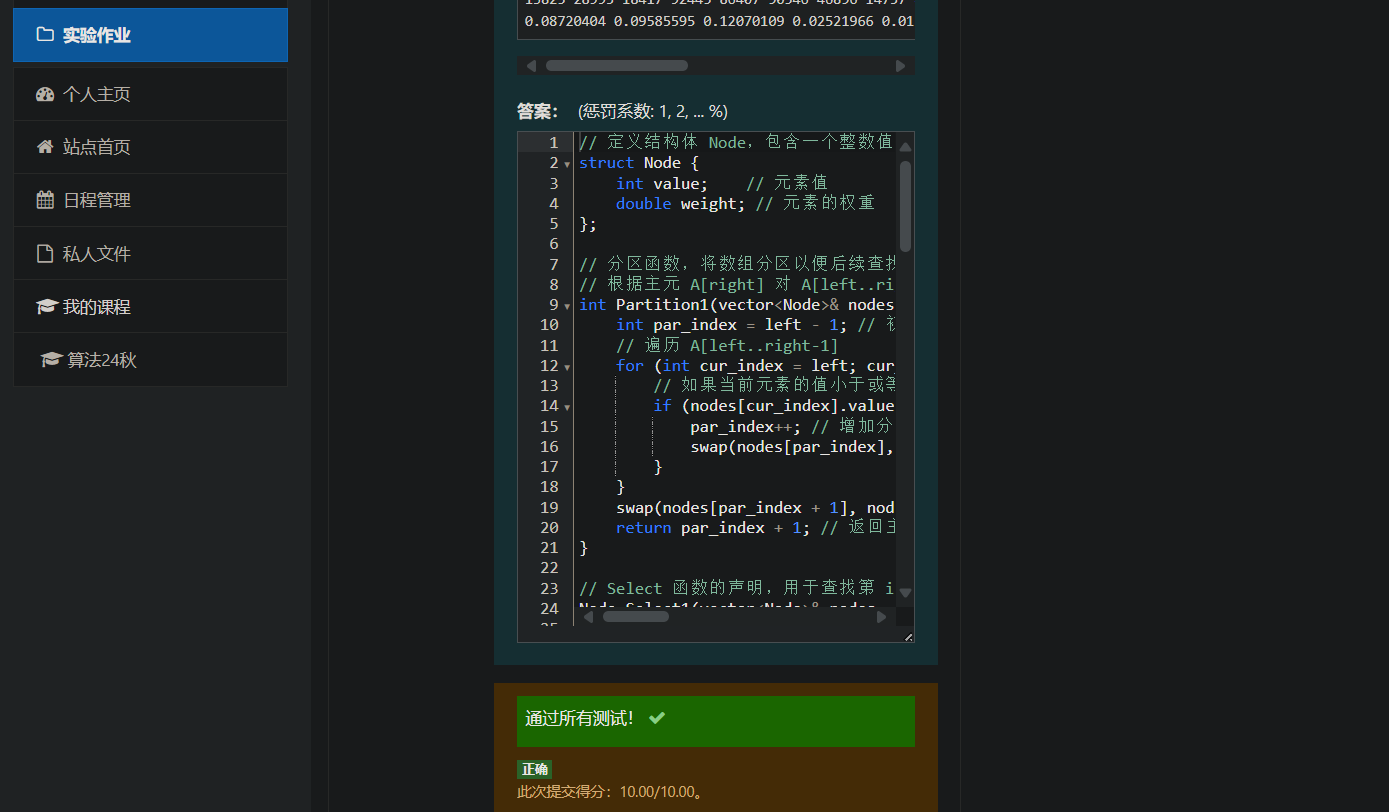Click line number 1 in the gutter
Image resolution: width=1389 pixels, height=812 pixels.
(x=553, y=143)
